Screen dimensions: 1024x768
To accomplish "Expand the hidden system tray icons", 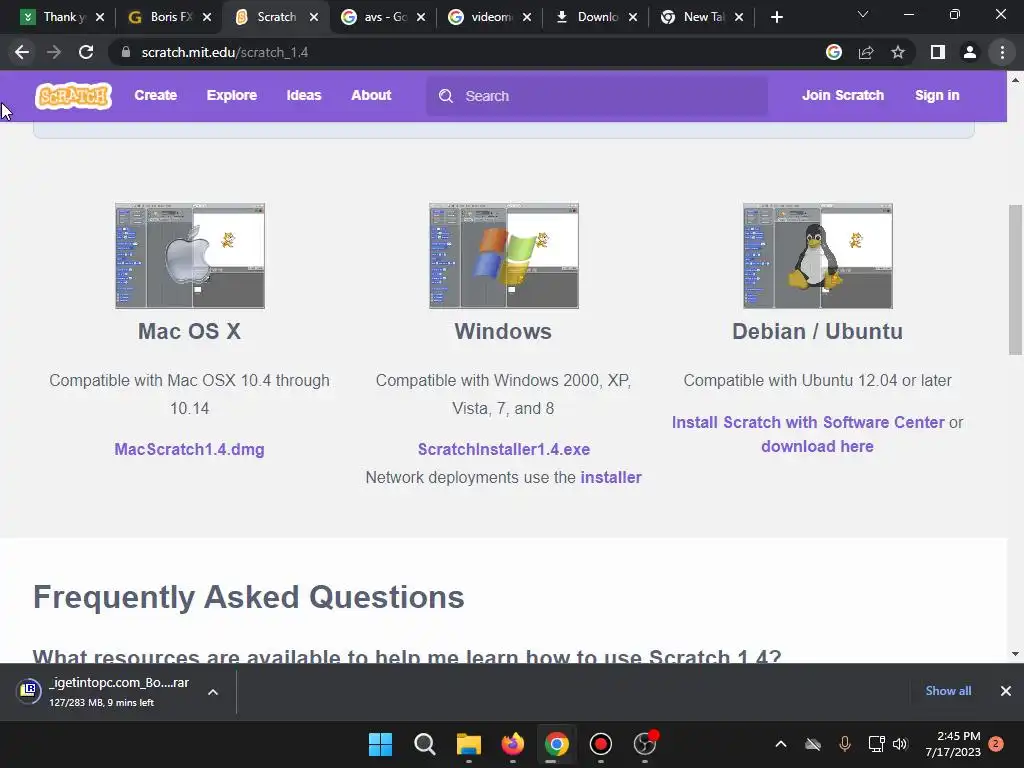I will coord(780,744).
